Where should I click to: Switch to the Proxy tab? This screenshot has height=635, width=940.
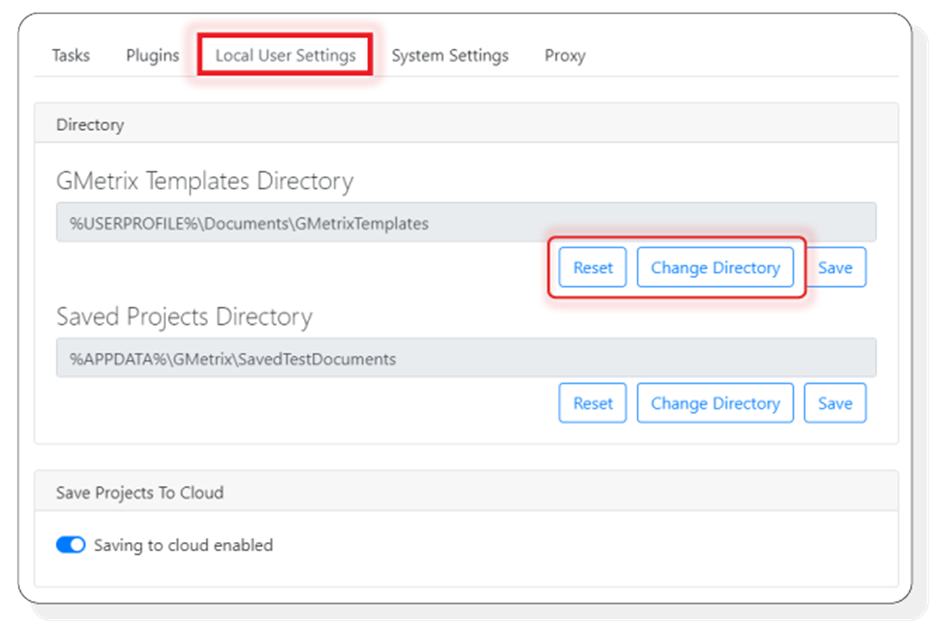tap(565, 56)
